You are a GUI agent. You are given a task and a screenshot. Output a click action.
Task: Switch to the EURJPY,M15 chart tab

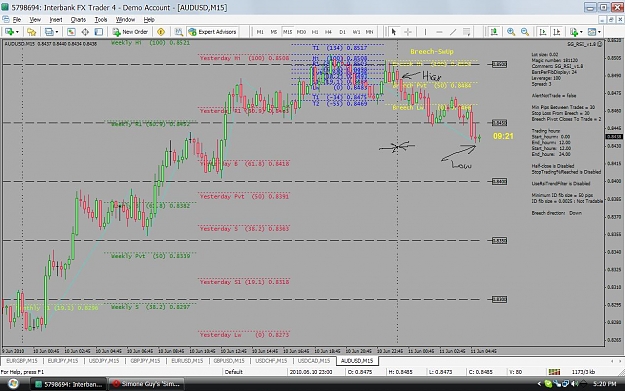click(63, 361)
